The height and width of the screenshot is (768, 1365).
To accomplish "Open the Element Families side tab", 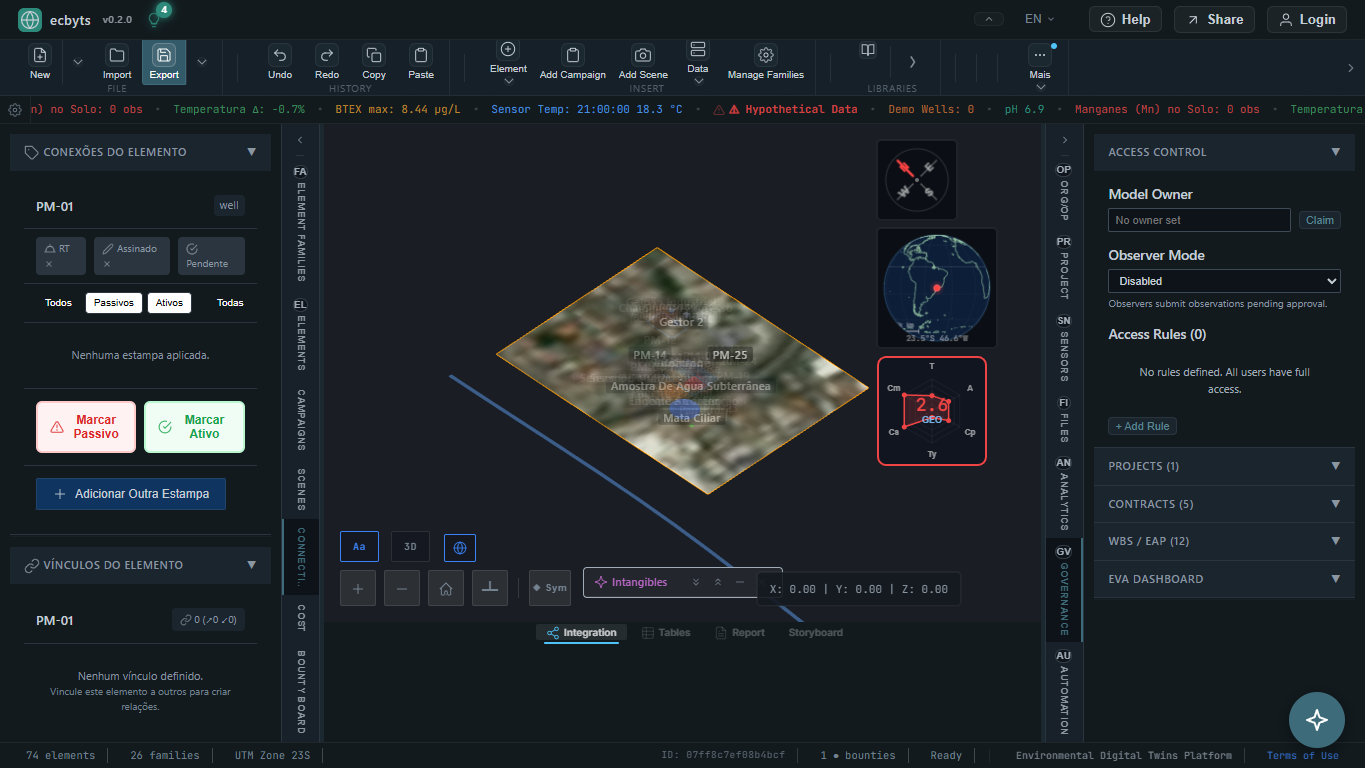I will [x=300, y=223].
